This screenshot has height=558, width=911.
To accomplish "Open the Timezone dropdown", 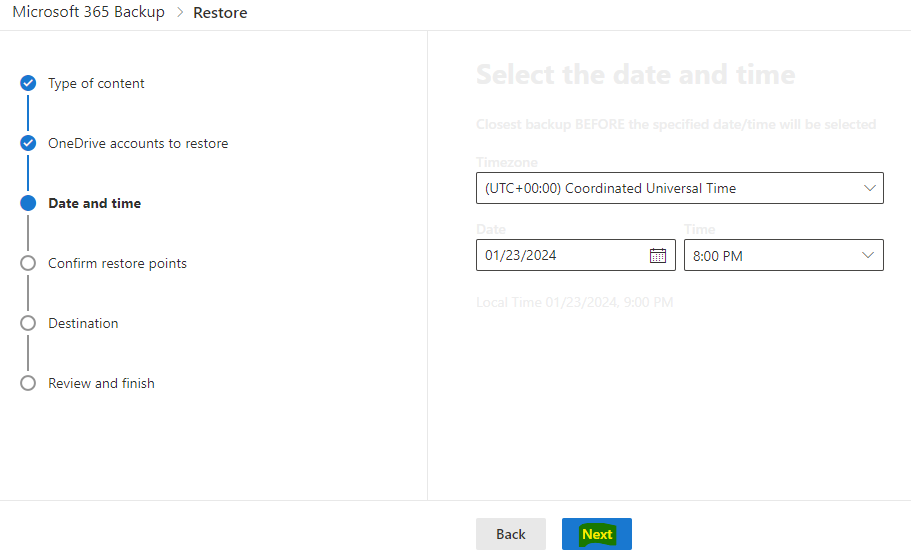I will coord(680,188).
